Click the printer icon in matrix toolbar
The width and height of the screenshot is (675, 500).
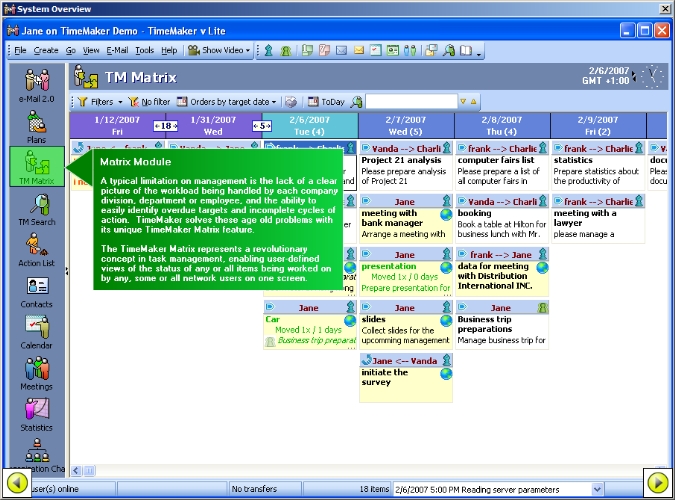pos(291,102)
